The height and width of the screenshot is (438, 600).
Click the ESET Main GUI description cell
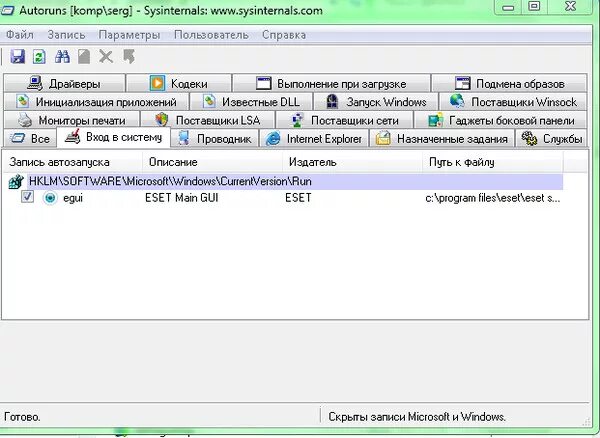click(x=182, y=198)
